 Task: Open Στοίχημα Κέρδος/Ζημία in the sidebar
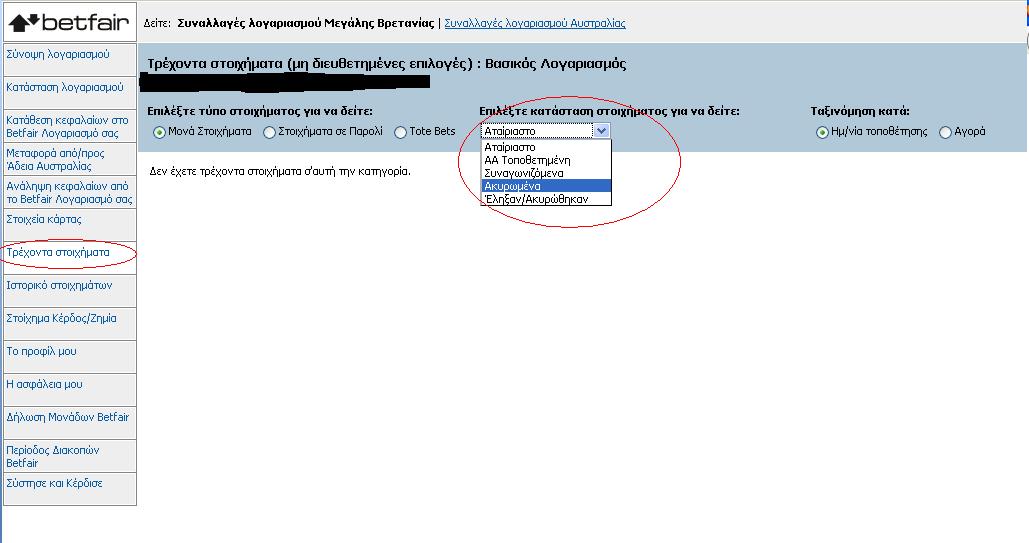61,318
